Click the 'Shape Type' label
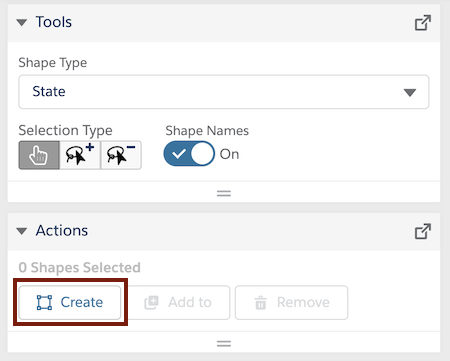450x361 pixels. point(53,63)
